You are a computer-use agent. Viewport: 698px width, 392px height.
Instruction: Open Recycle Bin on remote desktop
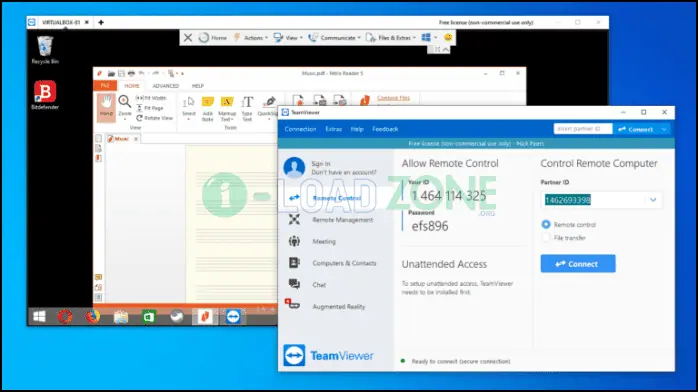45,50
